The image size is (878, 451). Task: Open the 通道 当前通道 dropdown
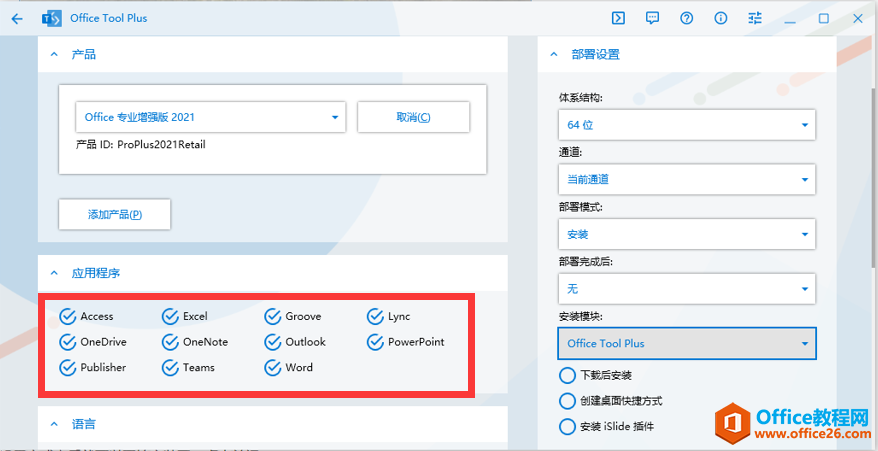point(687,179)
